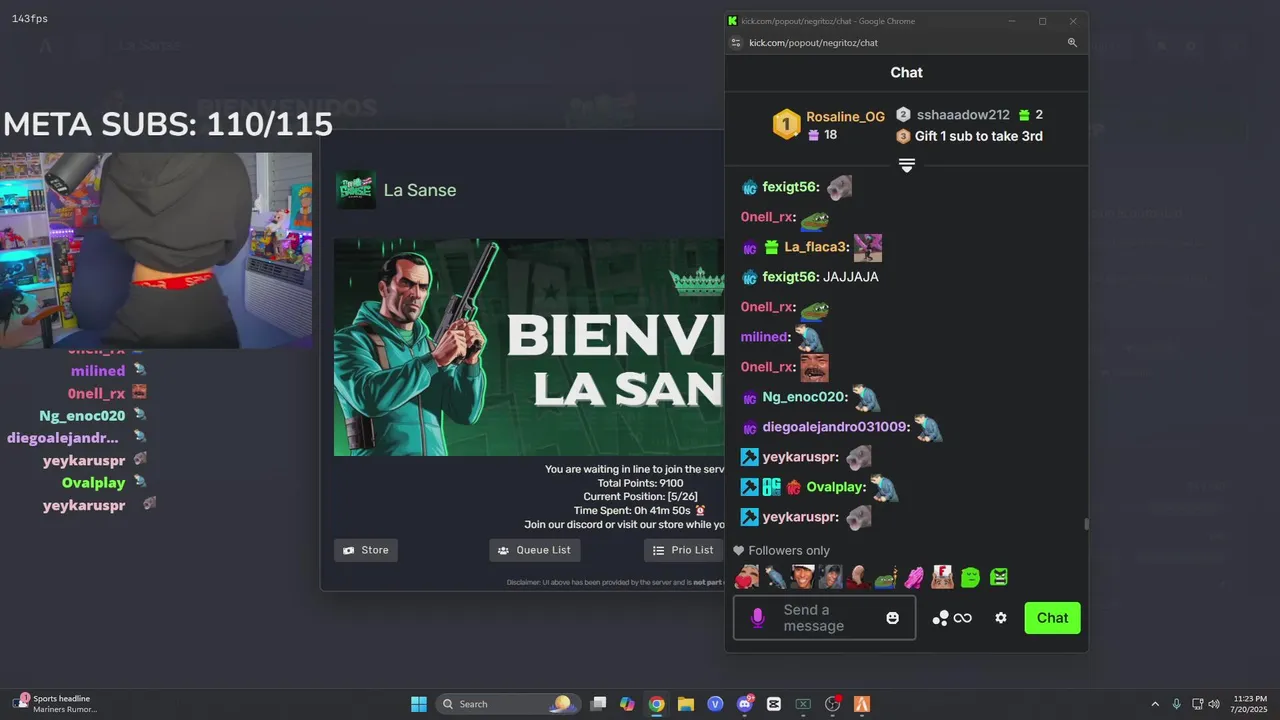The width and height of the screenshot is (1280, 720).
Task: Show hidden system tray icons chevron
Action: [x=1155, y=704]
